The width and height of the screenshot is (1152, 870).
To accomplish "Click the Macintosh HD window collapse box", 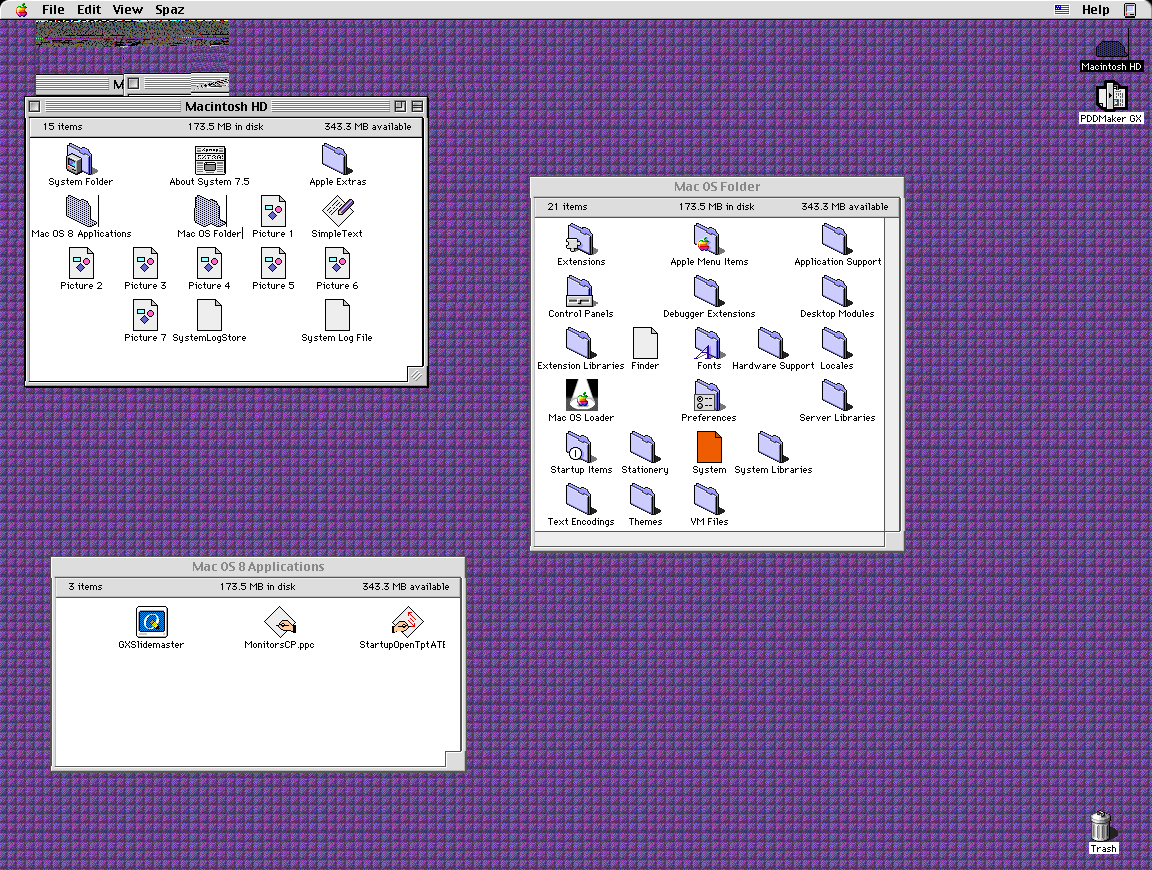I will pyautogui.click(x=417, y=107).
